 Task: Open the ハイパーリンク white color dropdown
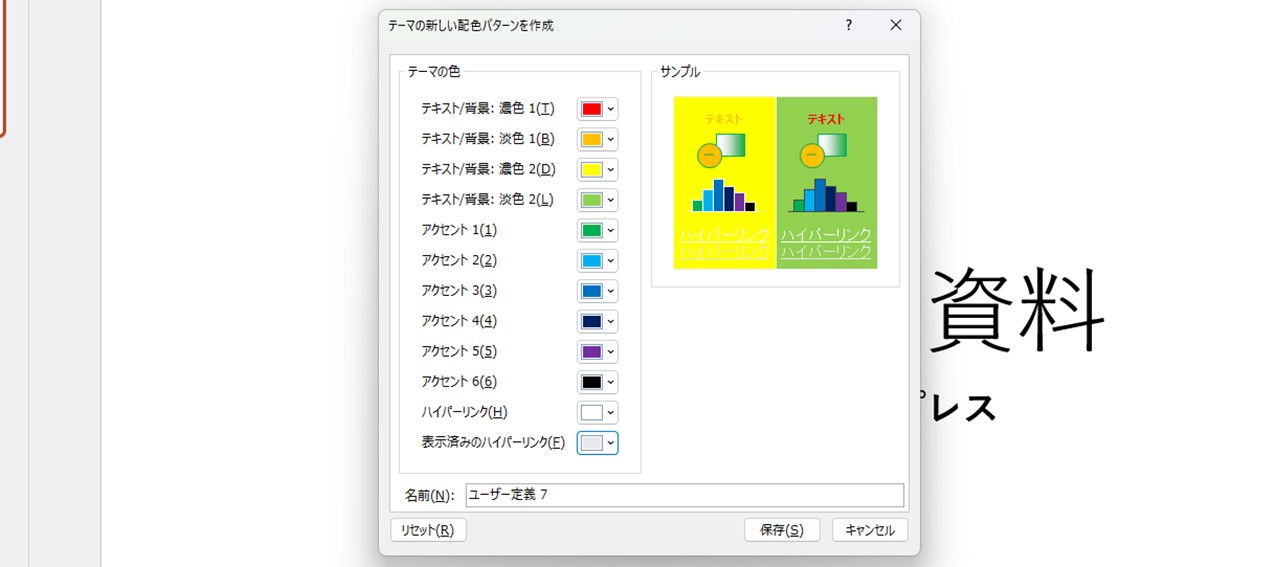pos(597,412)
